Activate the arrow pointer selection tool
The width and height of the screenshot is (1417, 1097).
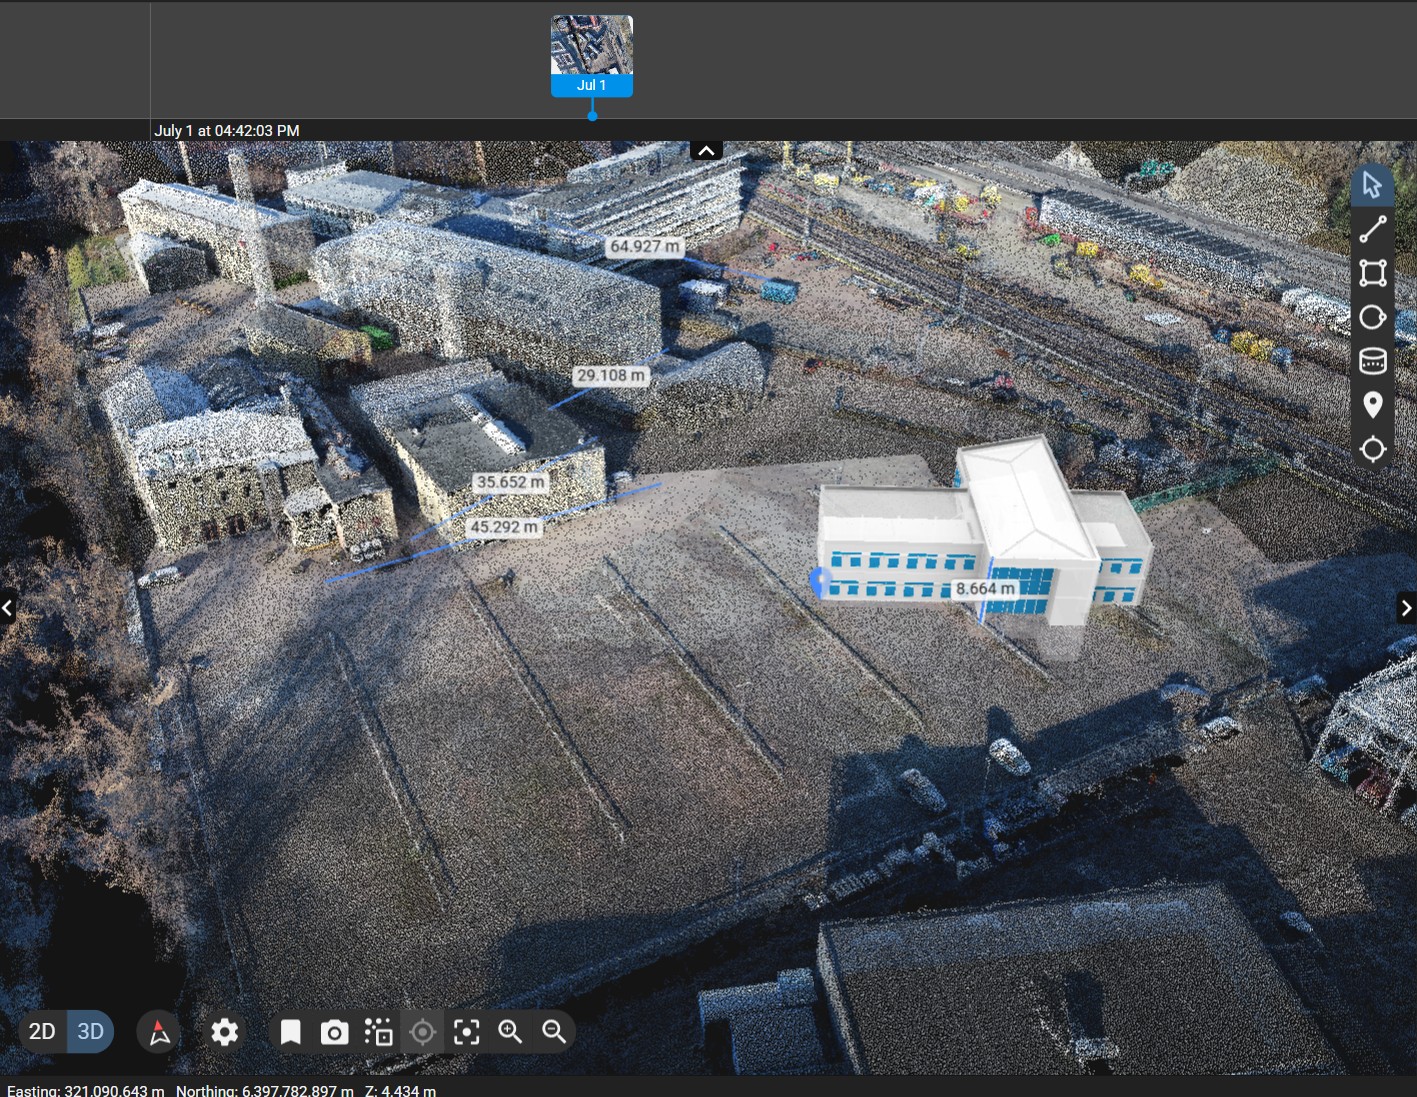[1372, 185]
